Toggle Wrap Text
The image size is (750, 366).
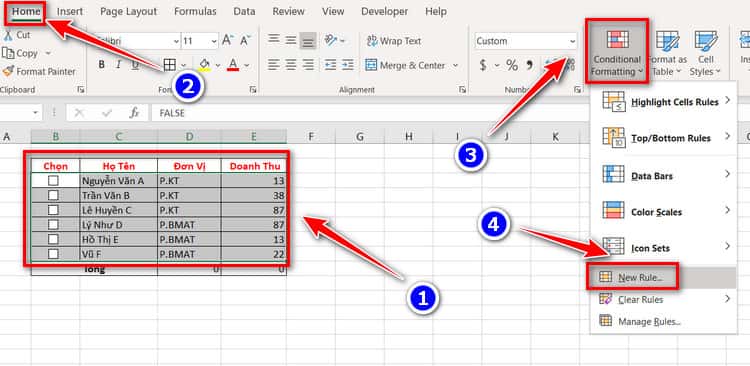point(394,41)
